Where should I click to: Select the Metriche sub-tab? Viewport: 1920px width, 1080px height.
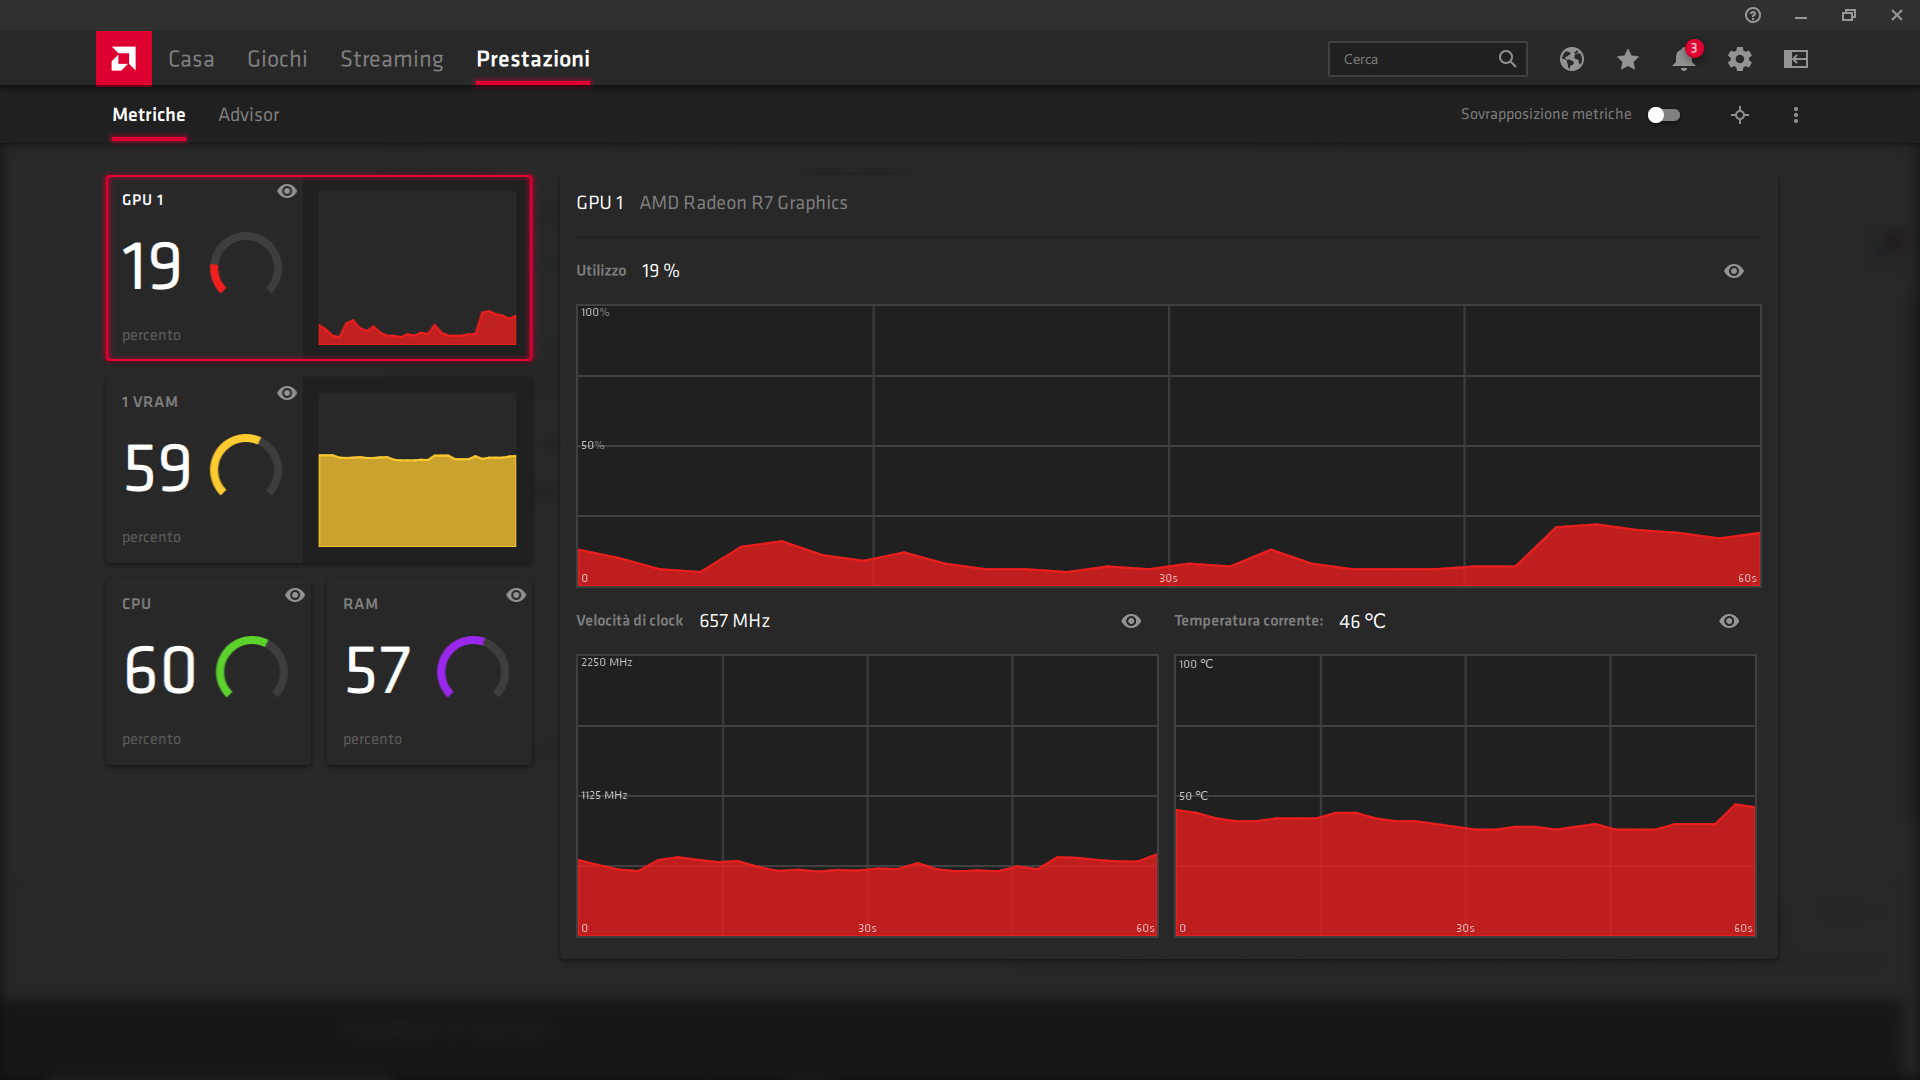[149, 115]
